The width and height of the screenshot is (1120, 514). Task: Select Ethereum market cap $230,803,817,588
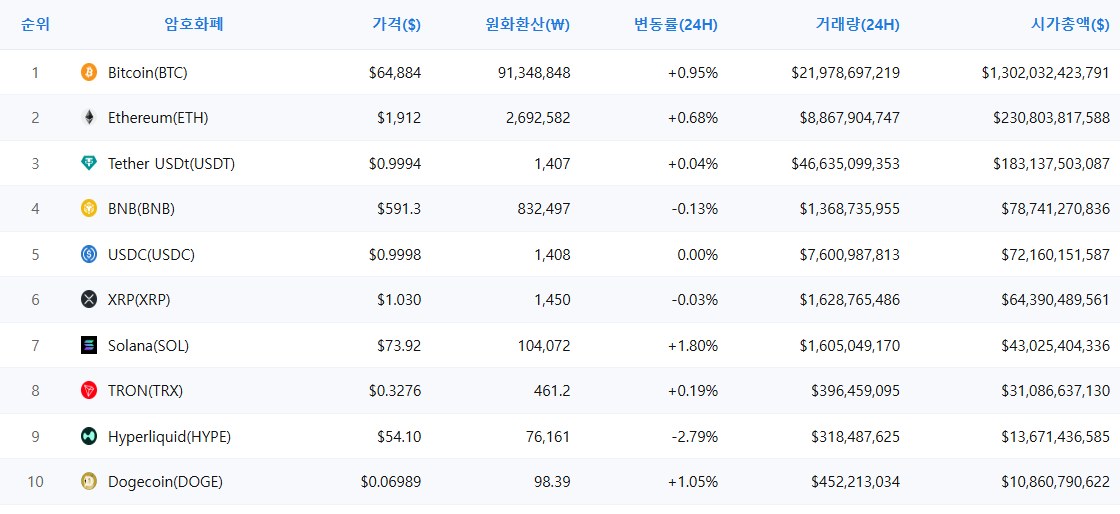[1051, 118]
